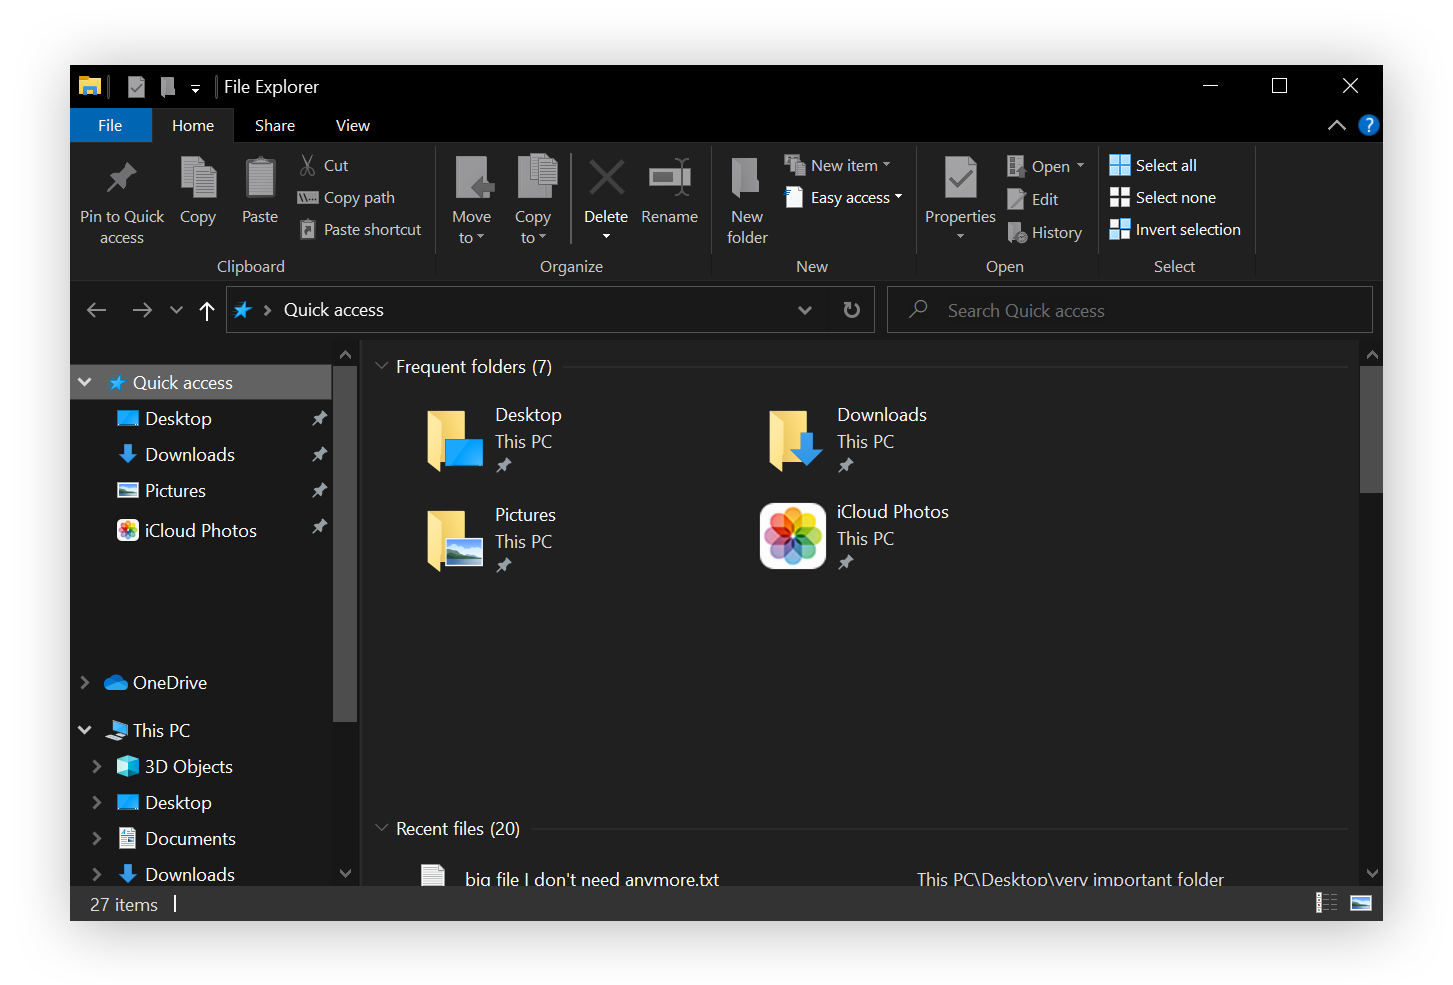Open the address bar history dropdown
1453x985 pixels.
tap(805, 310)
